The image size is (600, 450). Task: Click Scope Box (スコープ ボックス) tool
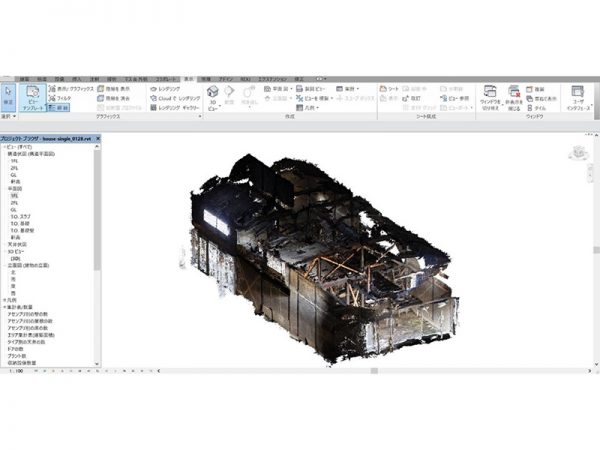tap(355, 98)
